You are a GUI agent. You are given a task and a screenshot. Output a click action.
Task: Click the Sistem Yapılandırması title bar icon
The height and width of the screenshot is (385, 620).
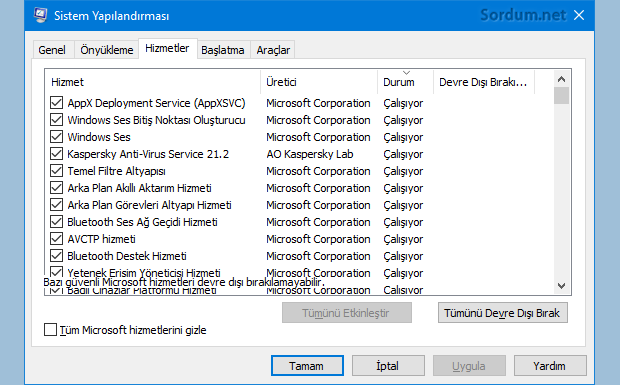[40, 15]
